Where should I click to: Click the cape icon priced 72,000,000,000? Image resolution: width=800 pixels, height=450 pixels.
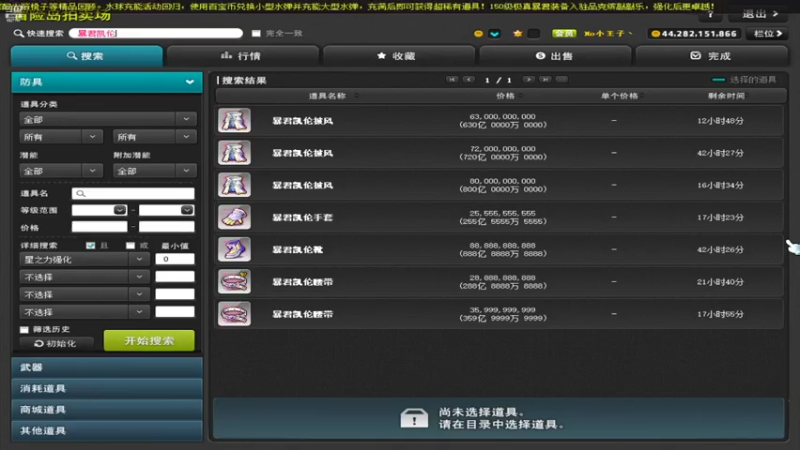tap(234, 153)
